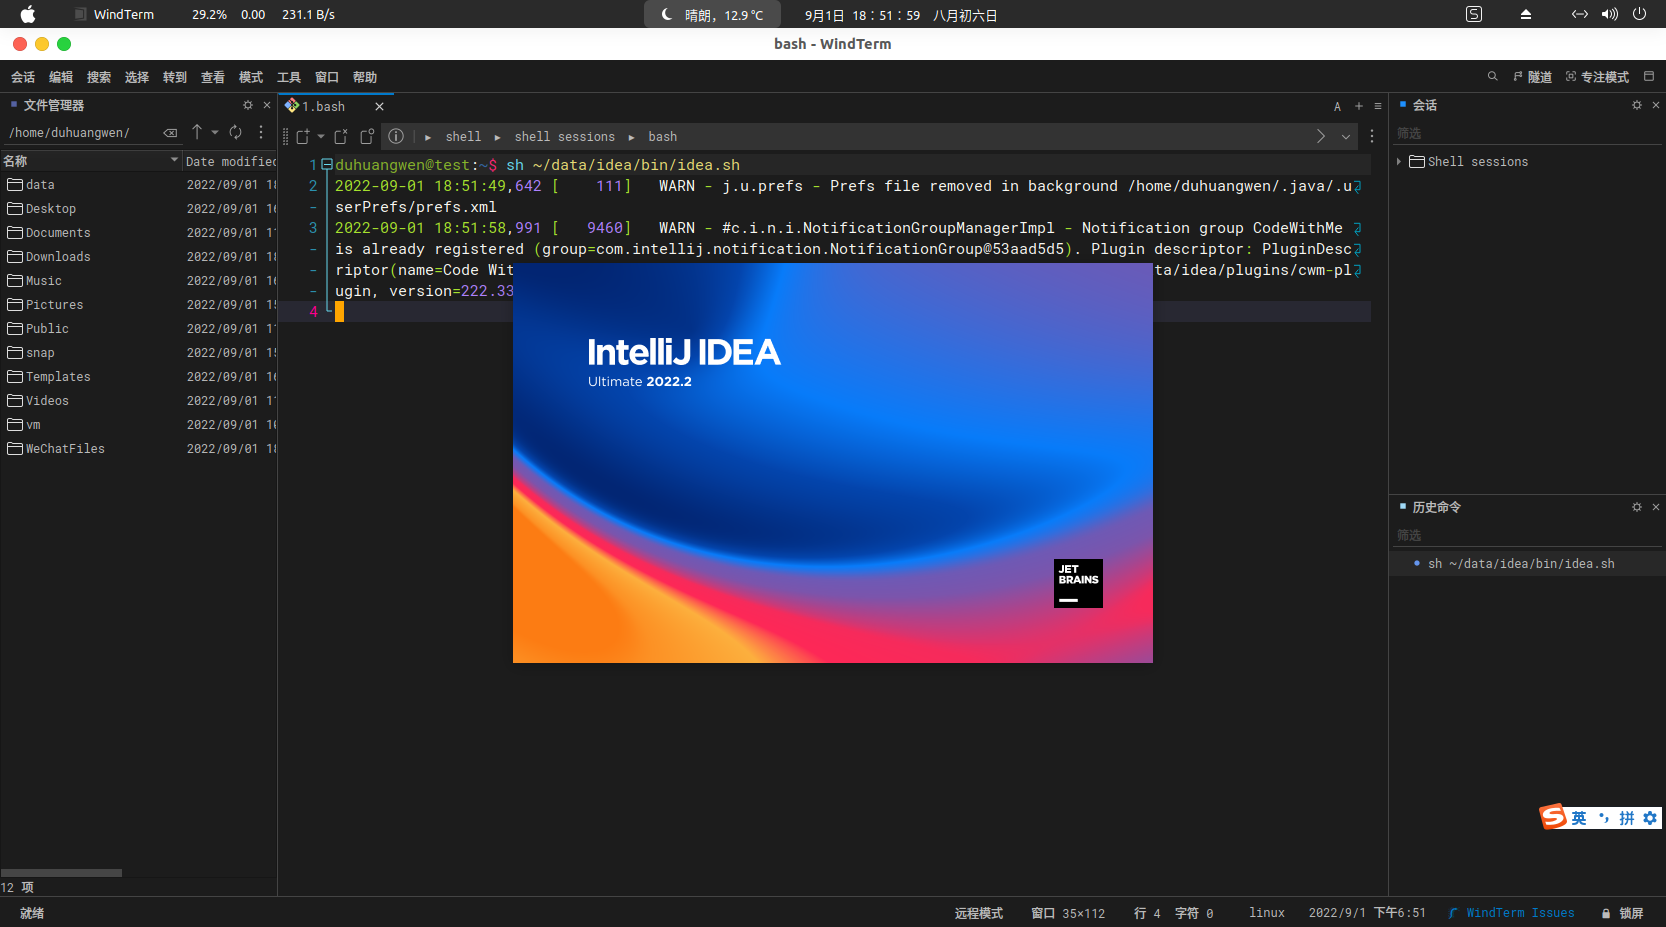Viewport: 1666px width, 927px height.
Task: Click the 远程模式 status bar entry
Action: [978, 913]
